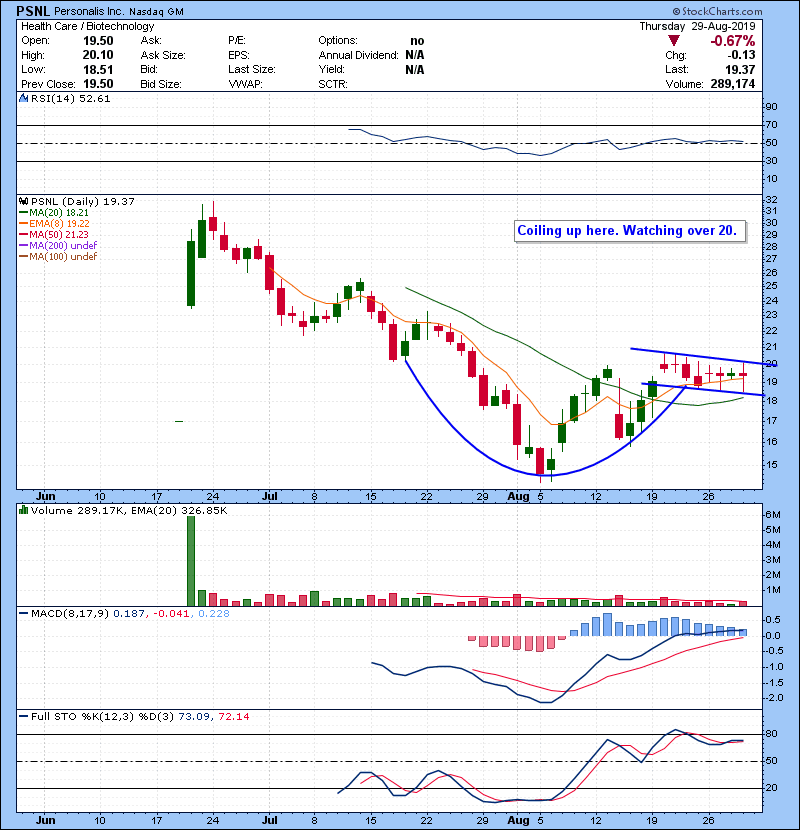This screenshot has width=800, height=830.
Task: Click the MA(20) 18.21 legend entry
Action: tap(54, 212)
